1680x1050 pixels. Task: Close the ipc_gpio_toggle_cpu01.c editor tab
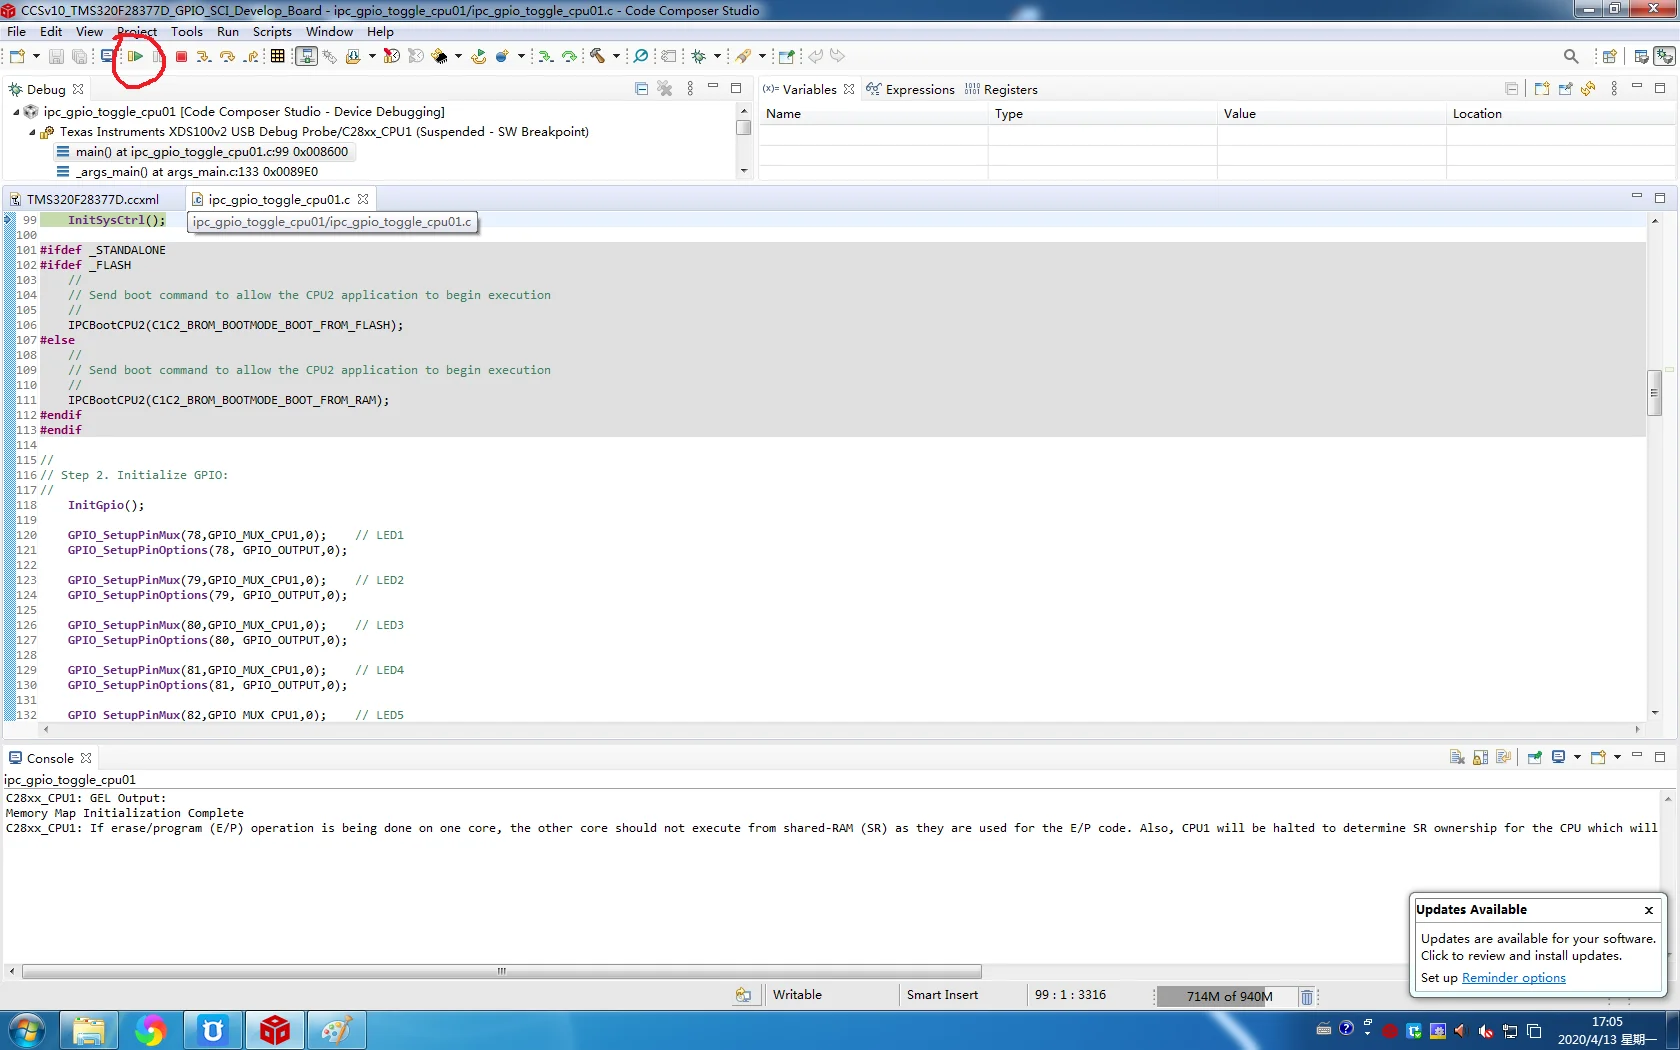[x=363, y=199]
